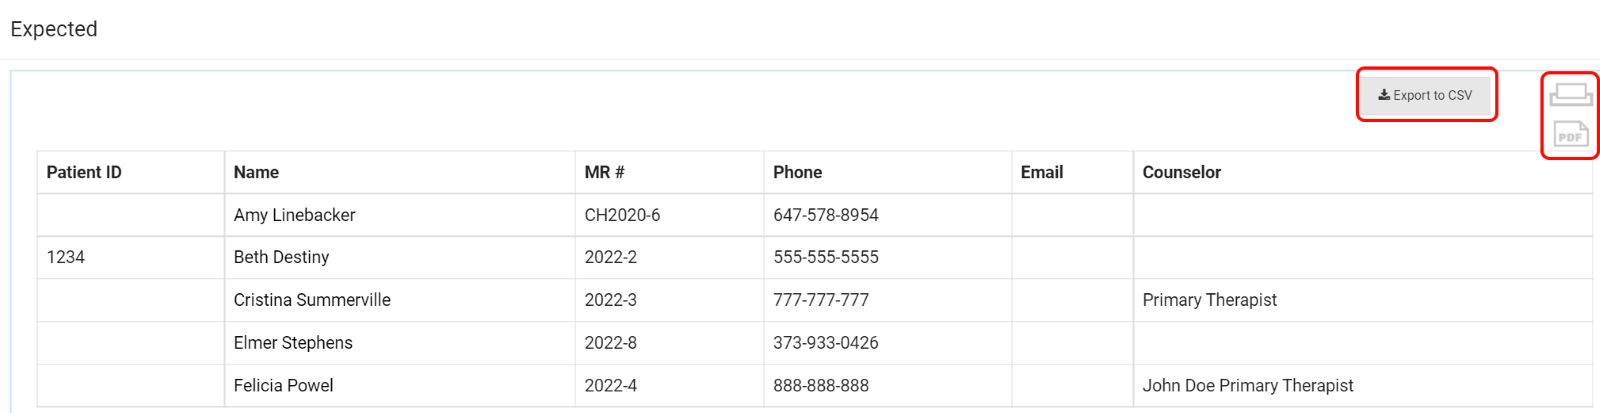Click John Doe Primary Therapist cell
This screenshot has height=413, width=1600.
tap(1247, 385)
